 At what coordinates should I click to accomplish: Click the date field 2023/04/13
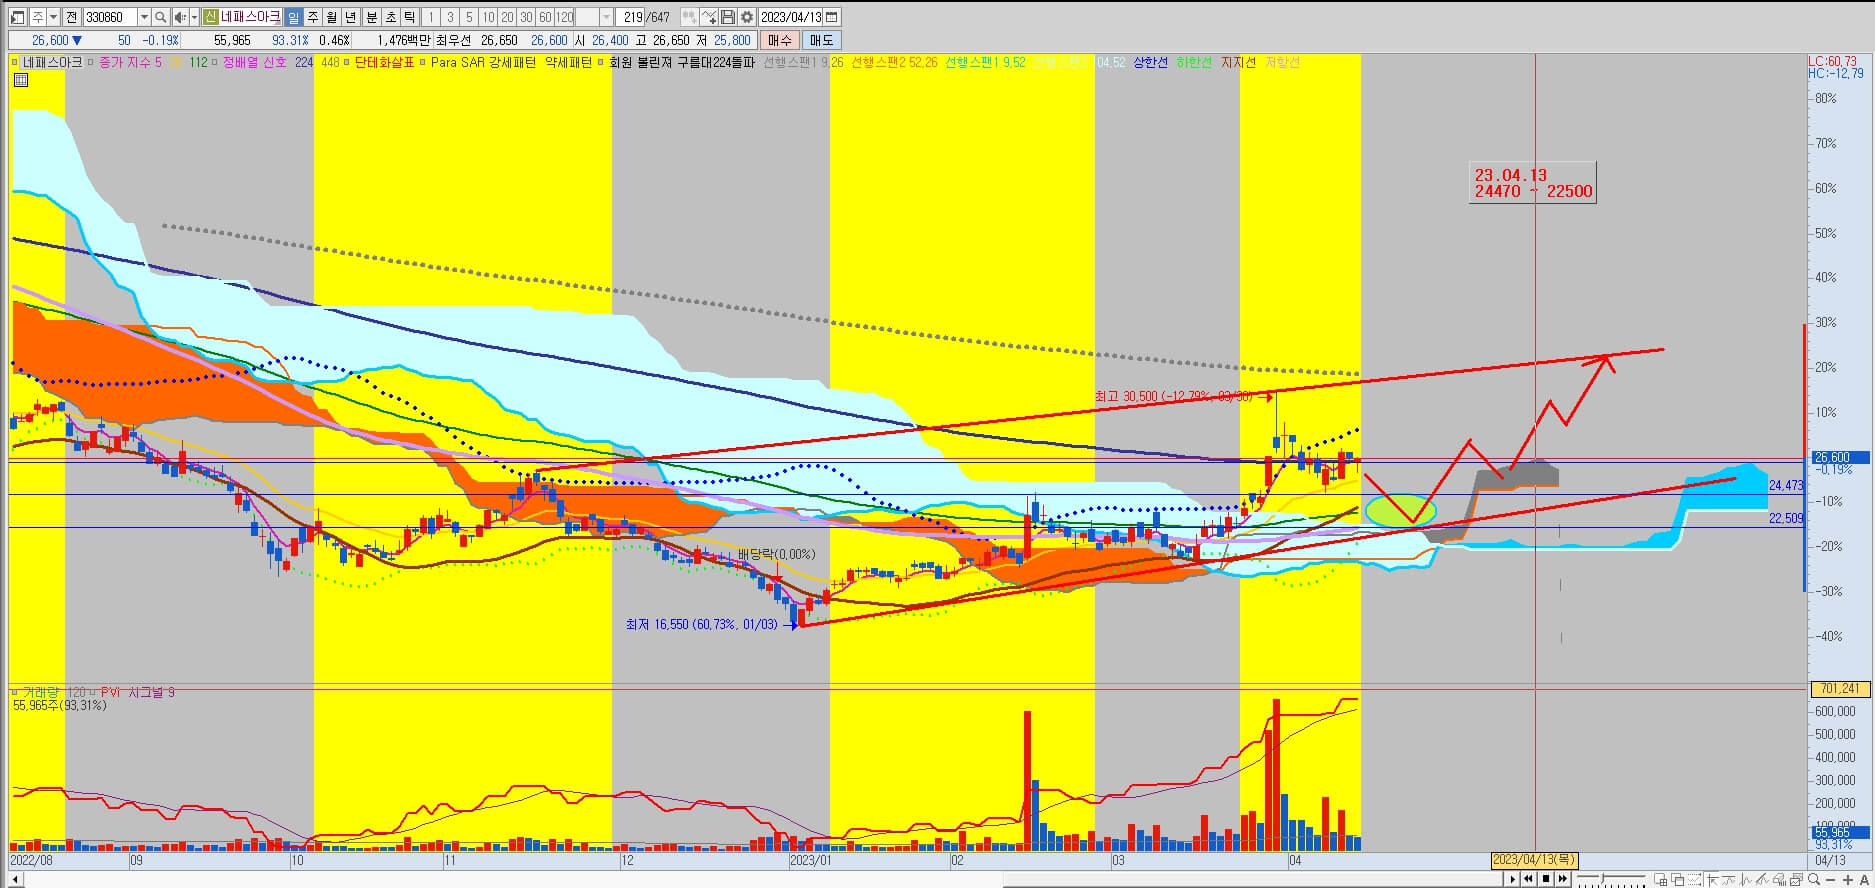pos(789,17)
